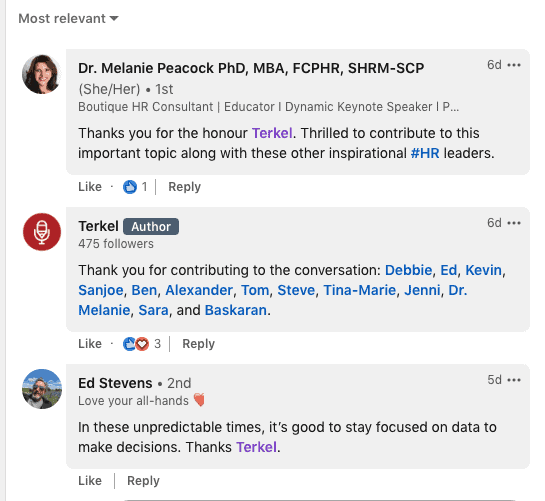545x501 pixels.
Task: Open the Debbie mention link
Action: click(x=408, y=270)
